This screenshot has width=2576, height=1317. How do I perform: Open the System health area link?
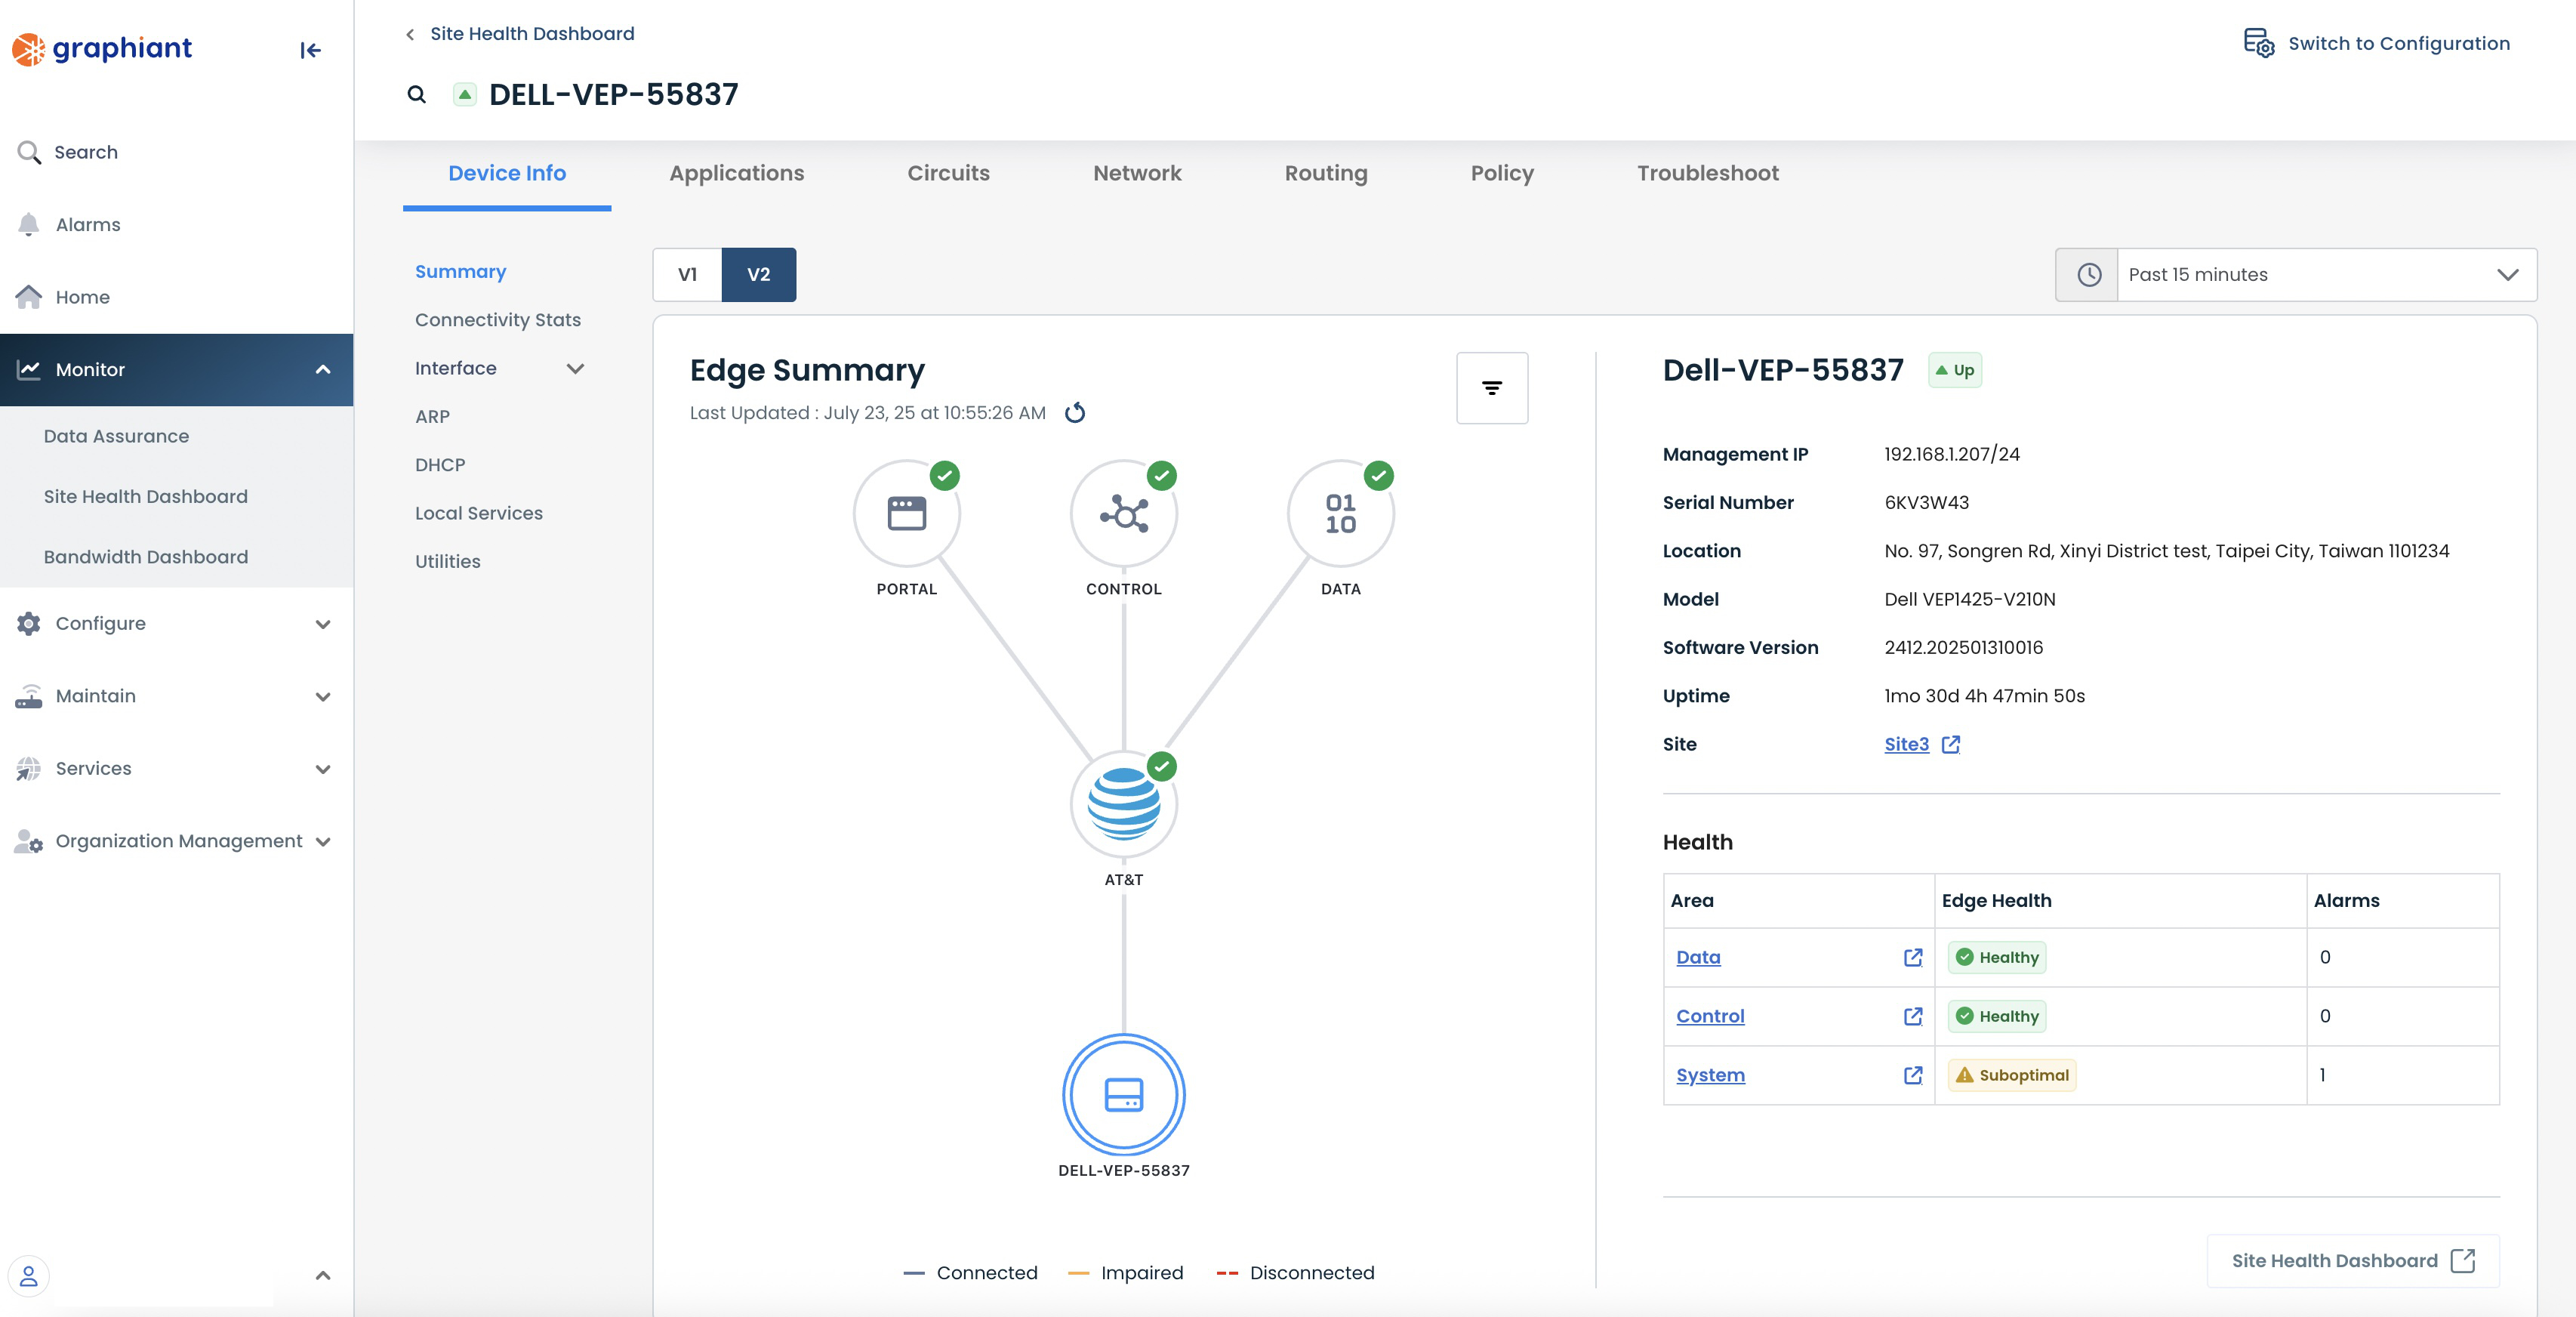1710,1076
